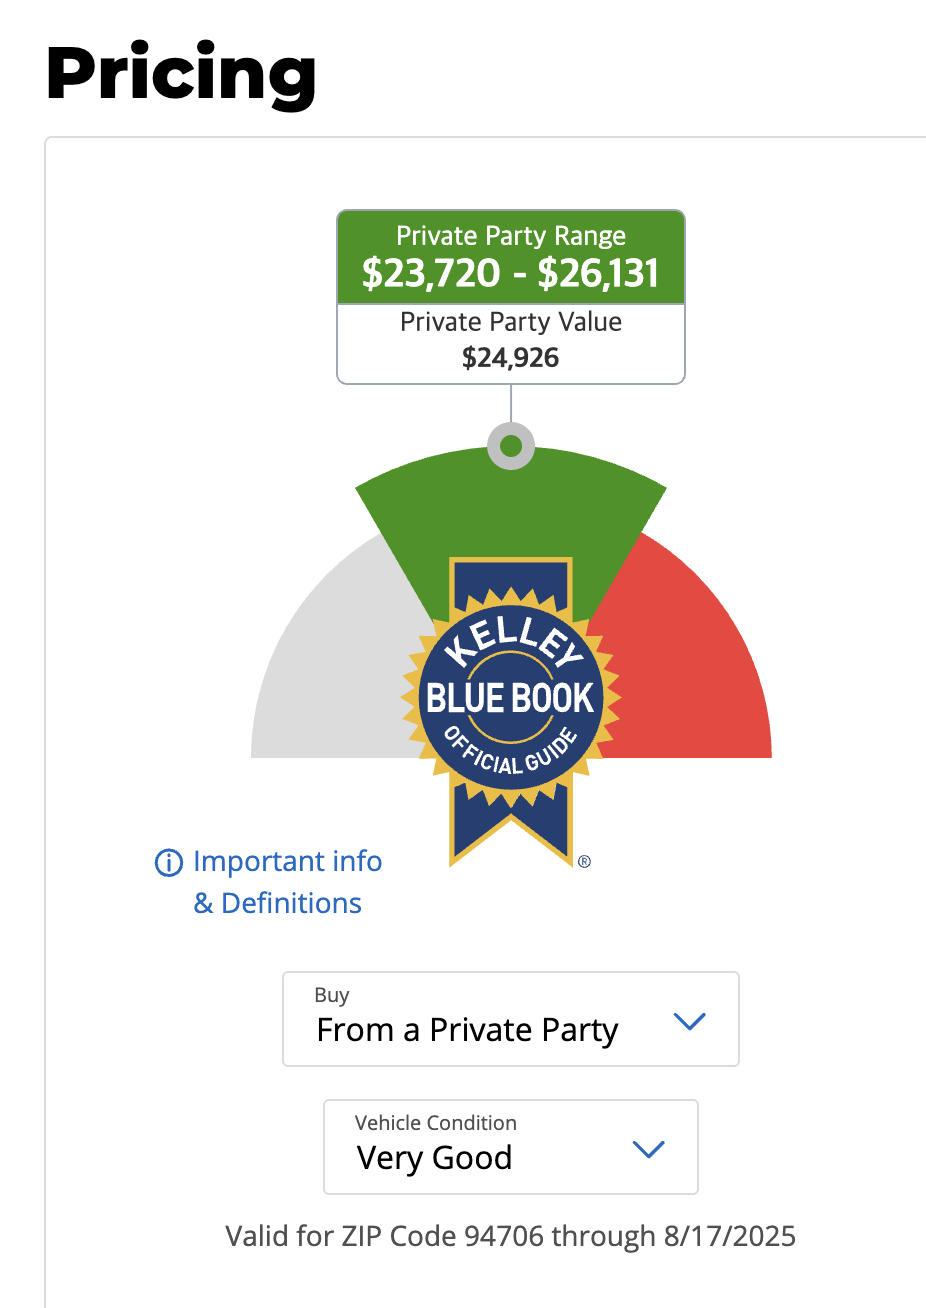The height and width of the screenshot is (1308, 926).
Task: Open the Vehicle Condition Very Good dropdown
Action: pos(511,1147)
